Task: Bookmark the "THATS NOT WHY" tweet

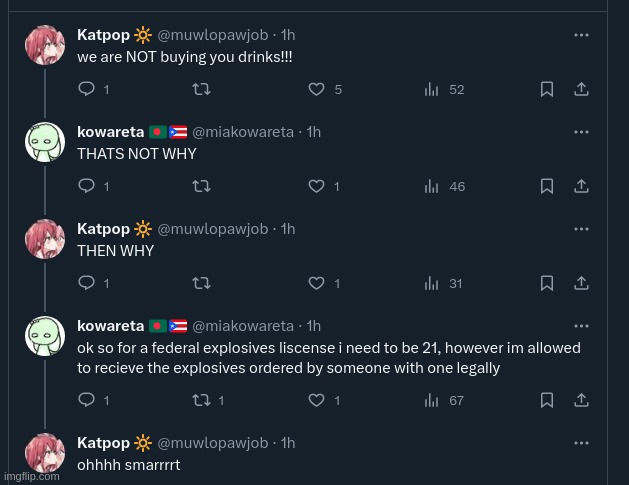Action: pyautogui.click(x=547, y=186)
